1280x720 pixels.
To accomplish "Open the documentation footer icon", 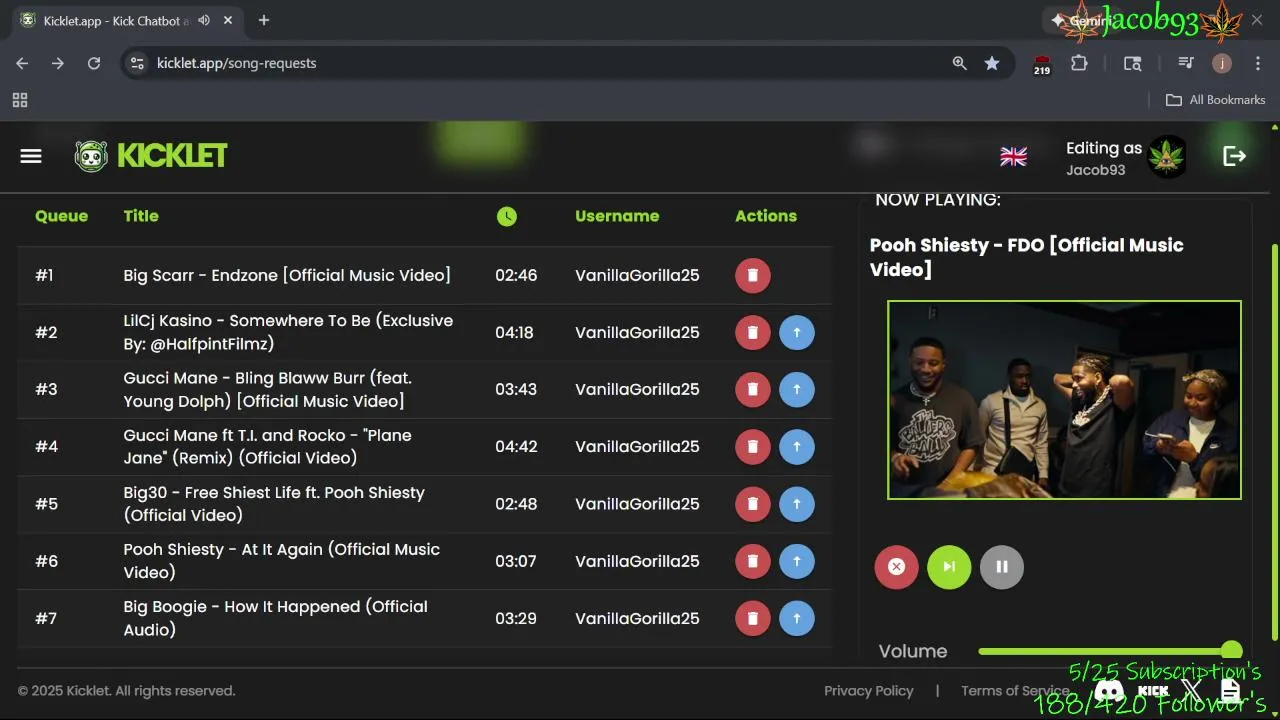I will point(1230,690).
